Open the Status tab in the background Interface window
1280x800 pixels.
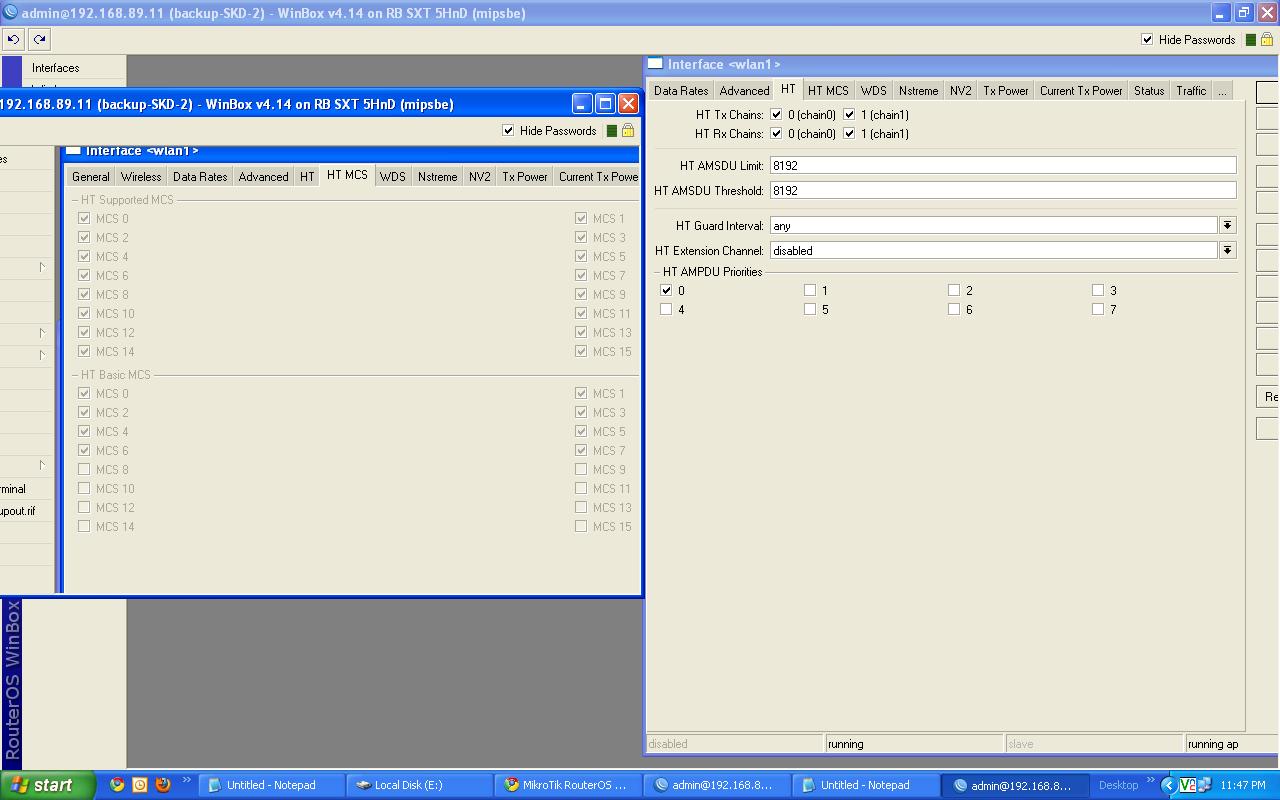tap(1149, 91)
